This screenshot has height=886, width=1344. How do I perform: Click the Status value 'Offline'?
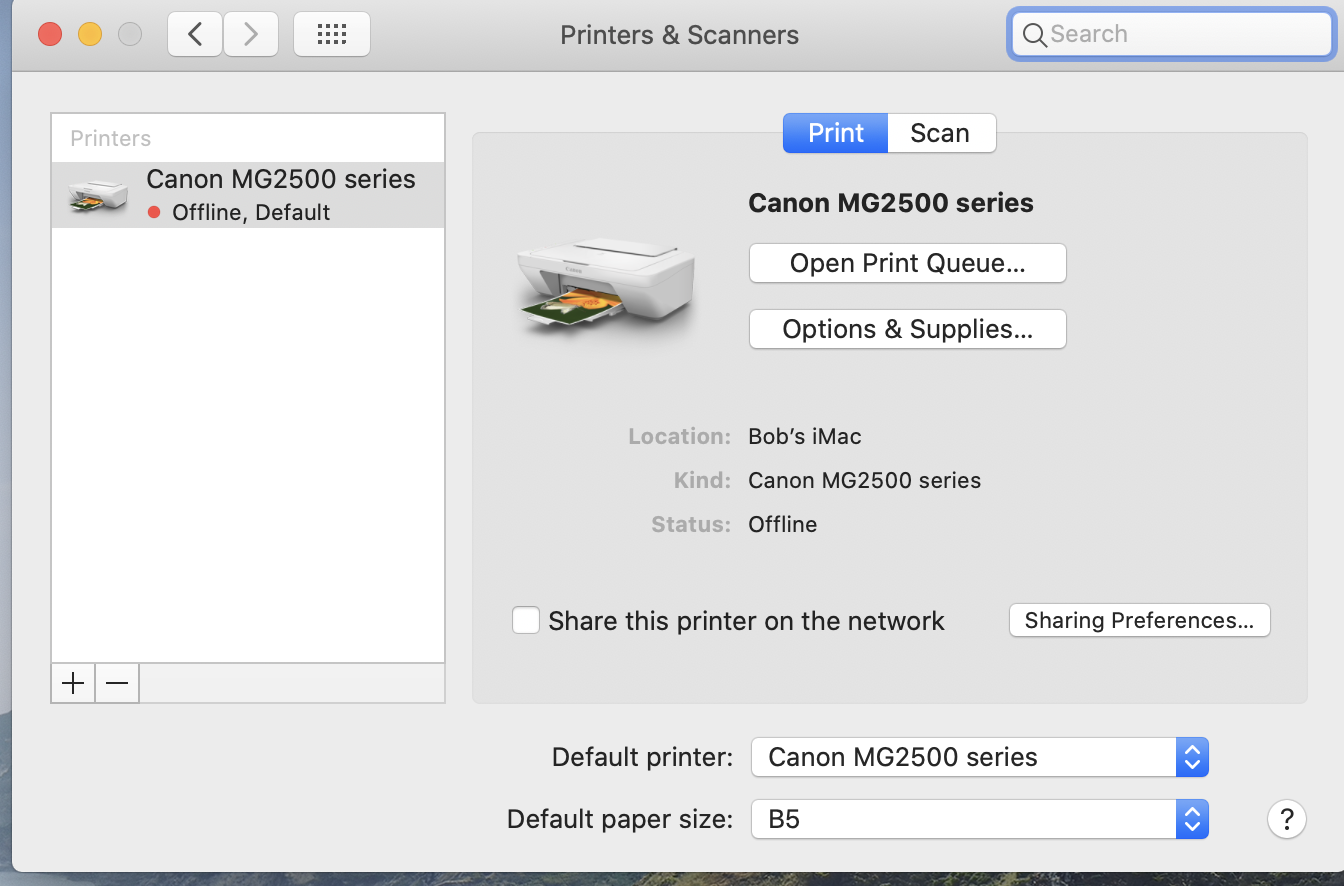783,524
